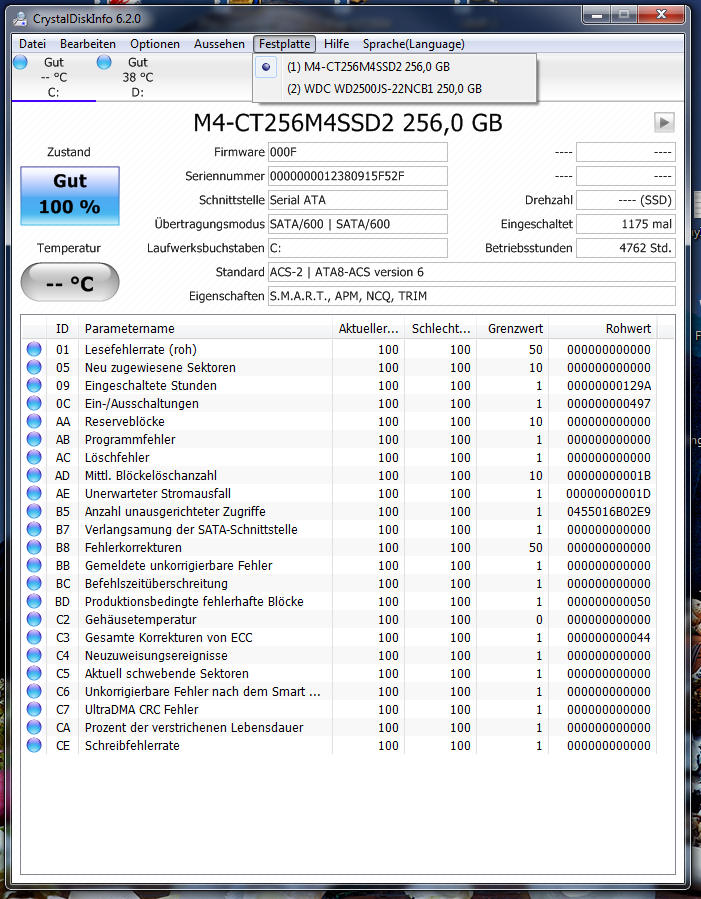Screen dimensions: 701x899
Task: Click the Schnittstelle field Serial ATA
Action: tap(358, 200)
